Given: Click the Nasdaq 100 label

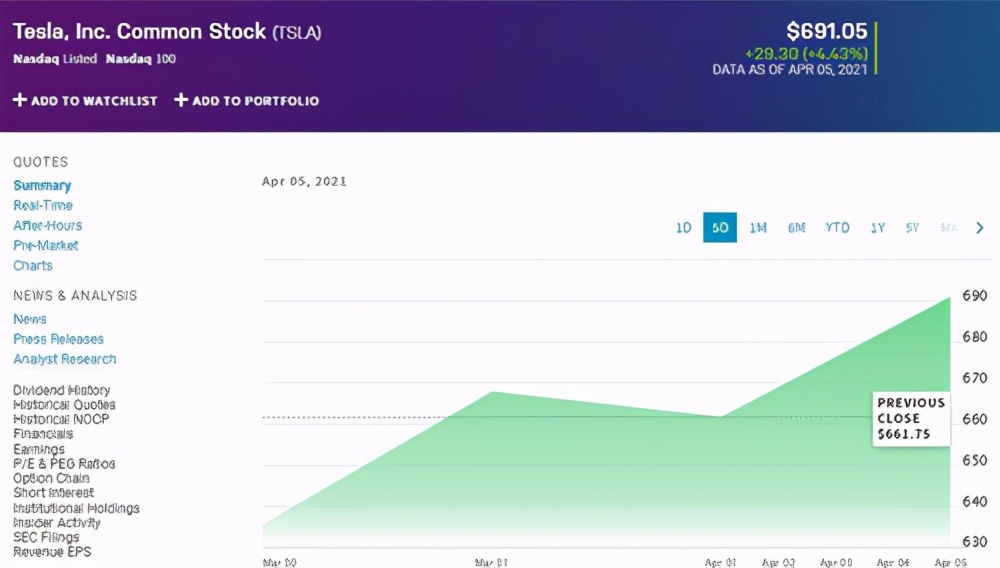Looking at the screenshot, I should (140, 59).
